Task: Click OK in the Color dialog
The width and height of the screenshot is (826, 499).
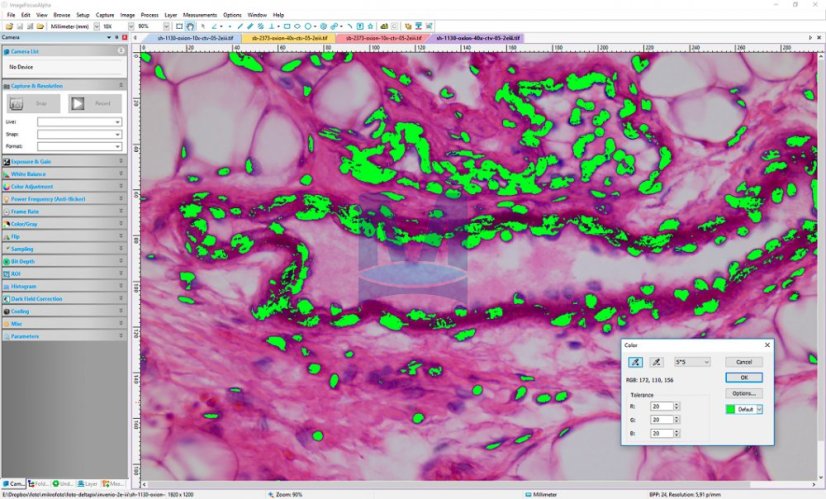Action: [743, 378]
